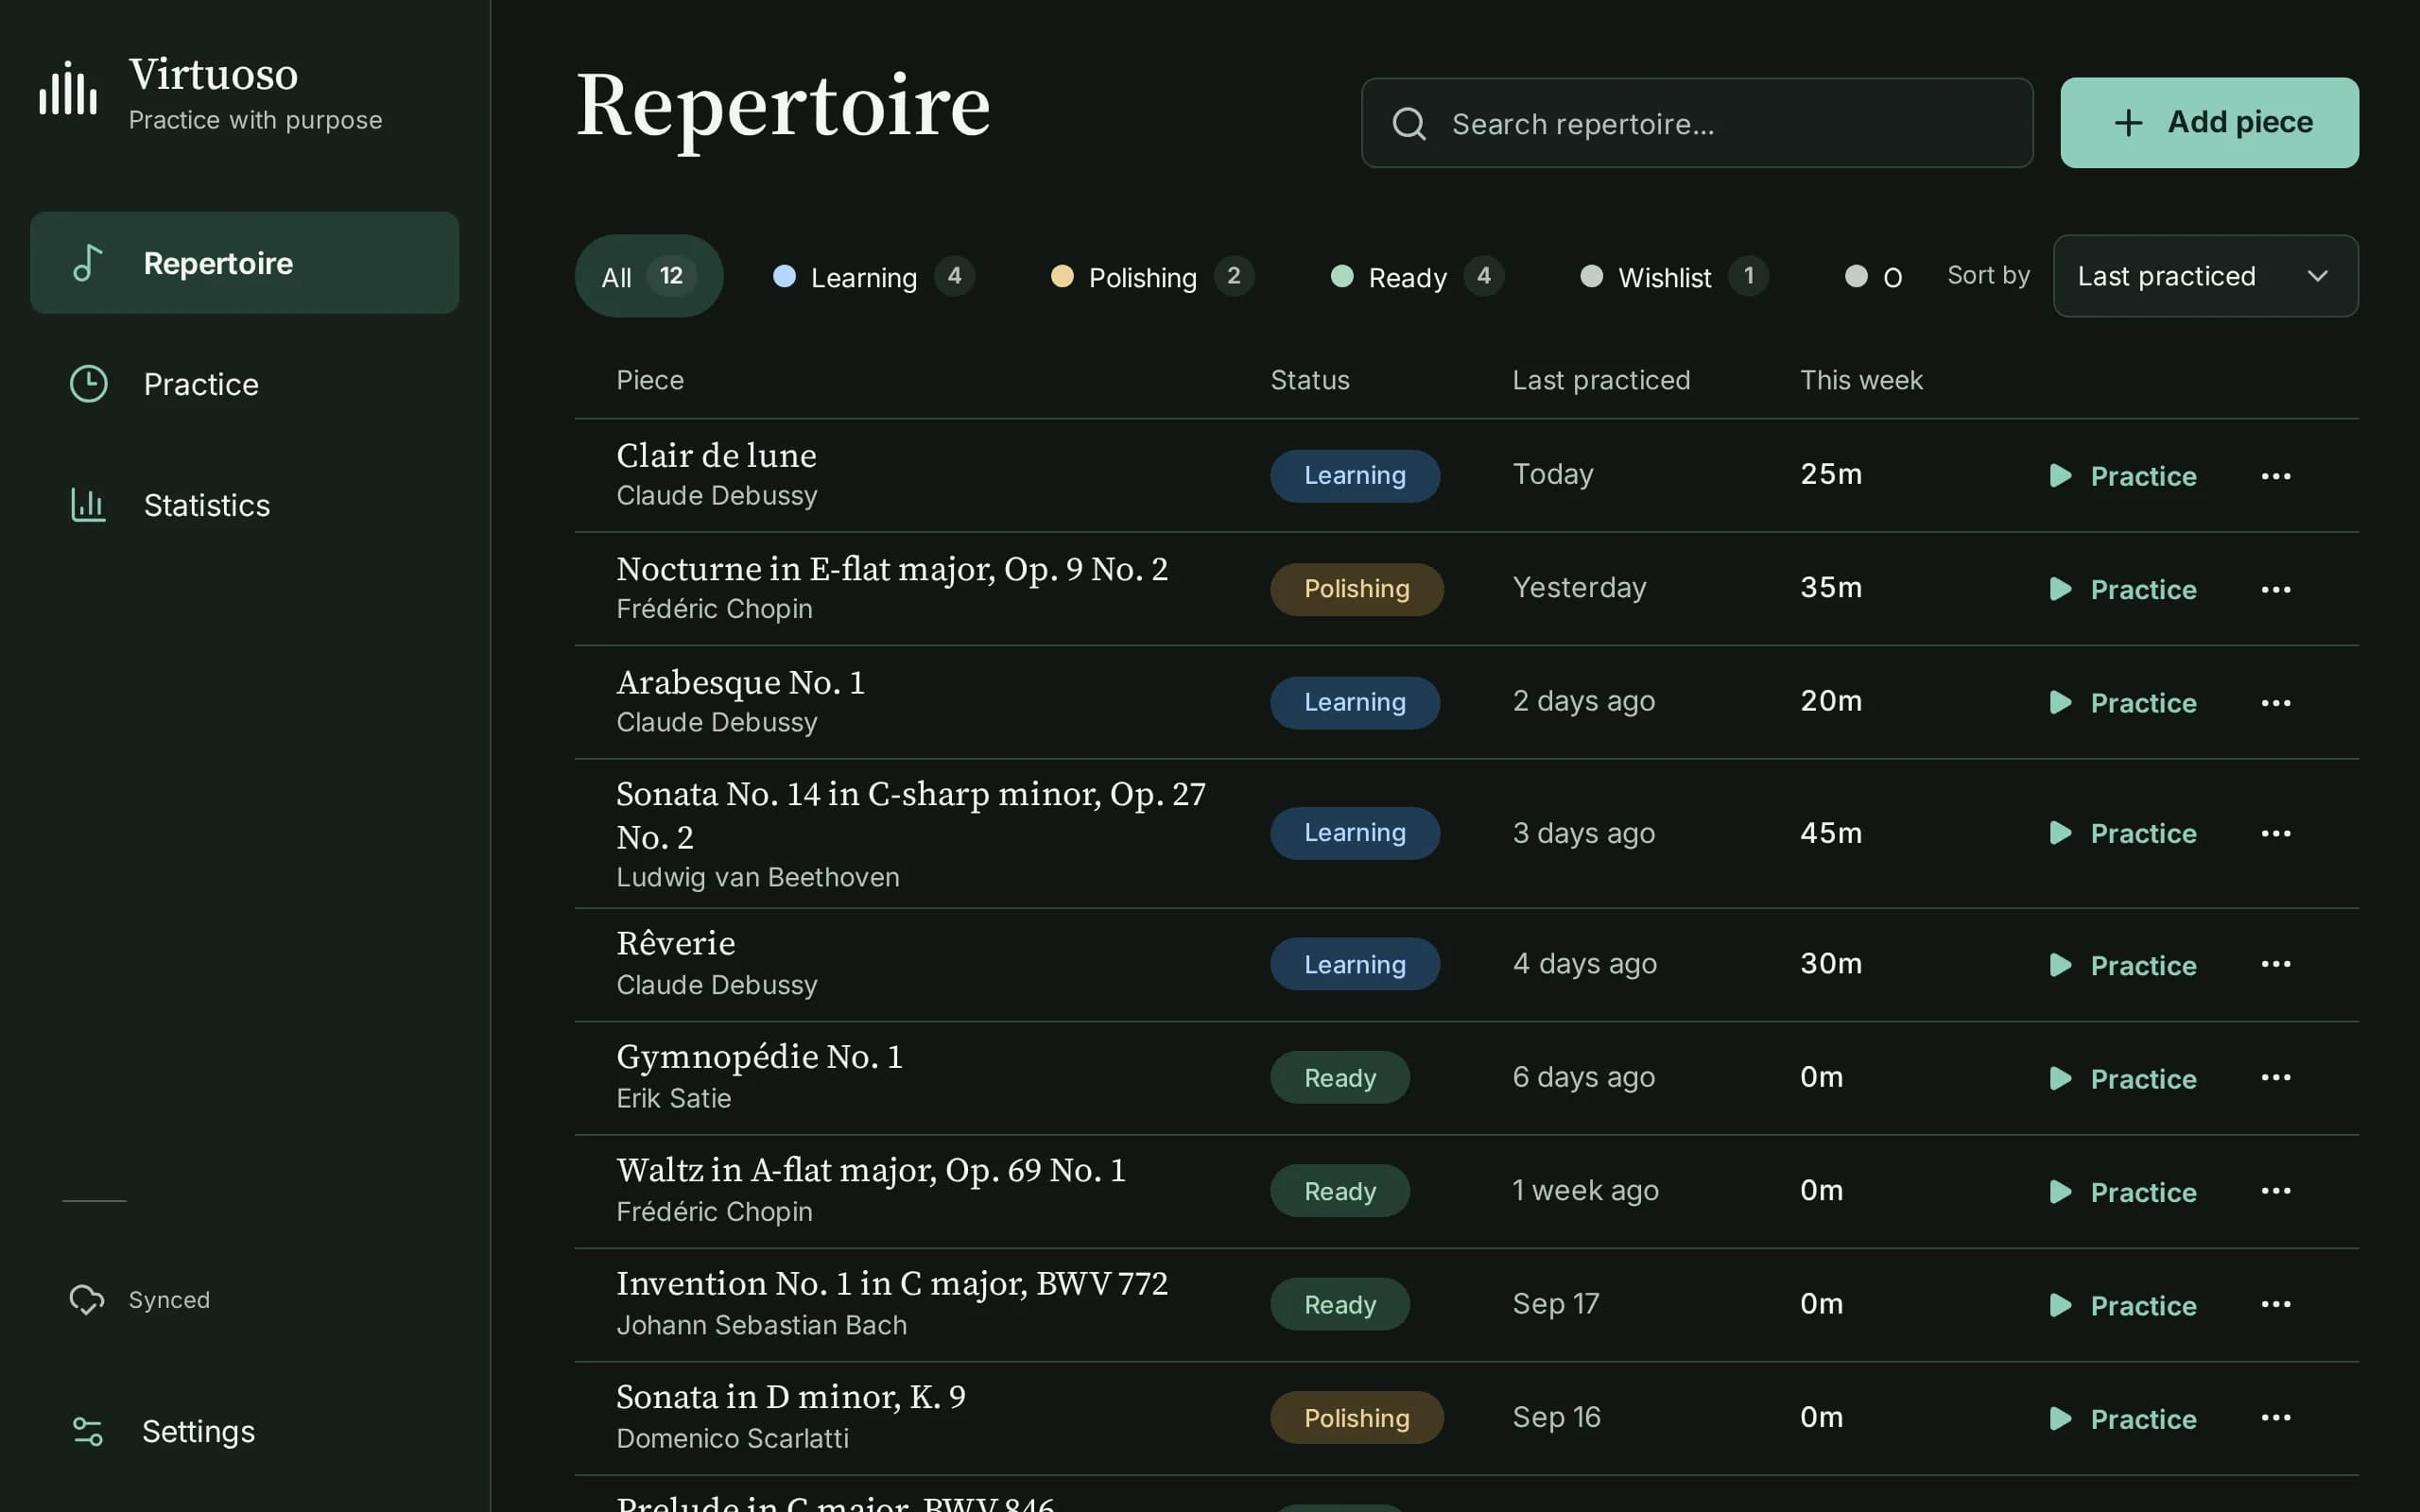Click the music note icon beside Repertoire
The height and width of the screenshot is (1512, 2420).
pos(88,263)
